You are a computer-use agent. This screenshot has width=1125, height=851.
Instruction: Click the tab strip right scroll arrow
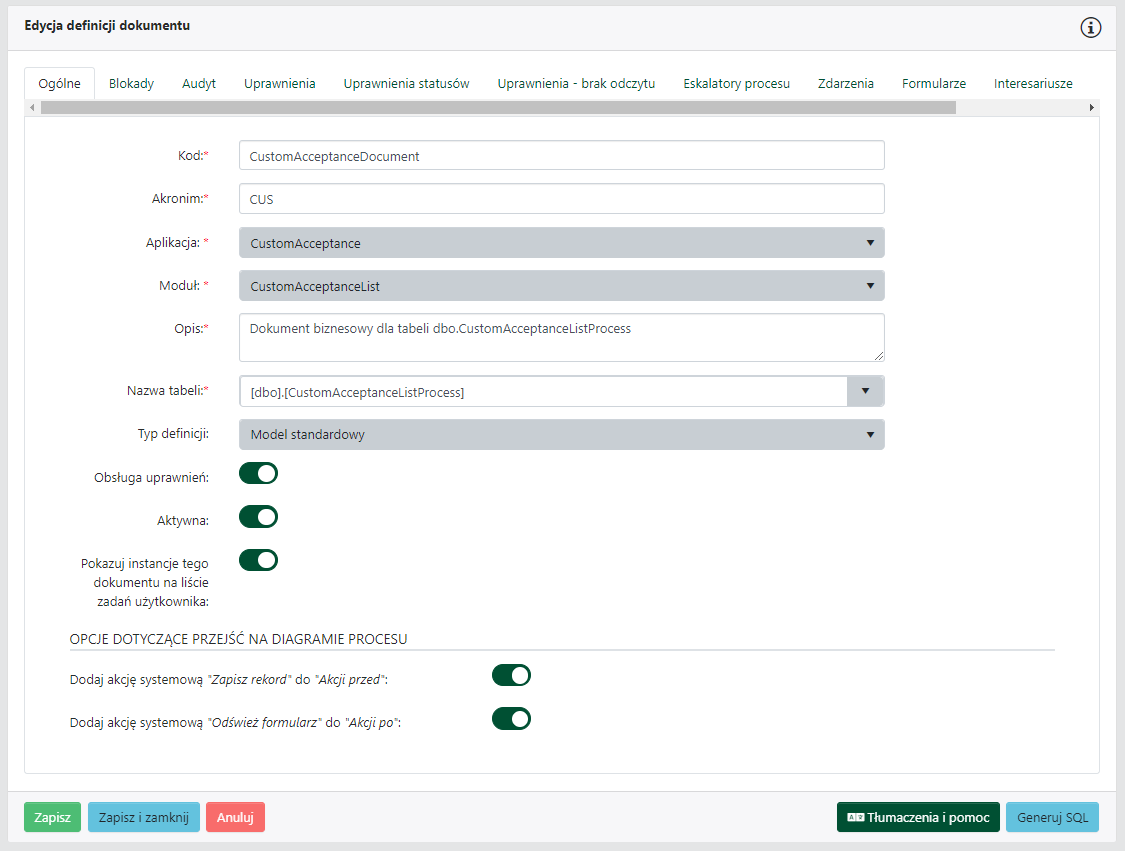pyautogui.click(x=1091, y=107)
